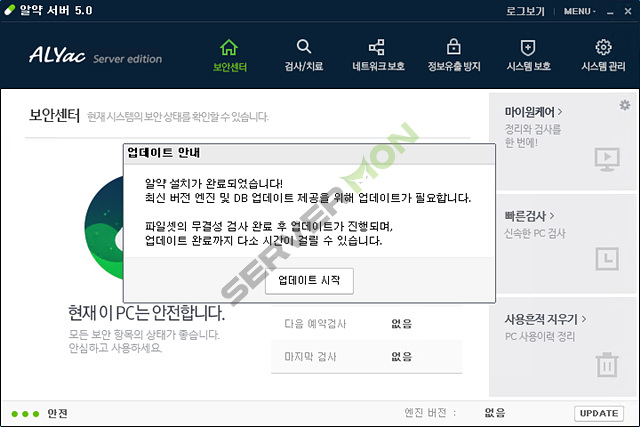Open the 빠른검사 panel link

[529, 216]
